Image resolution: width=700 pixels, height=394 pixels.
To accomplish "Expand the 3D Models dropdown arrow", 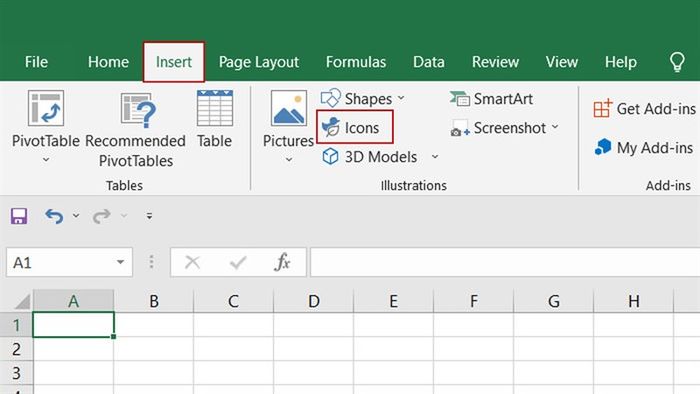I will point(435,157).
